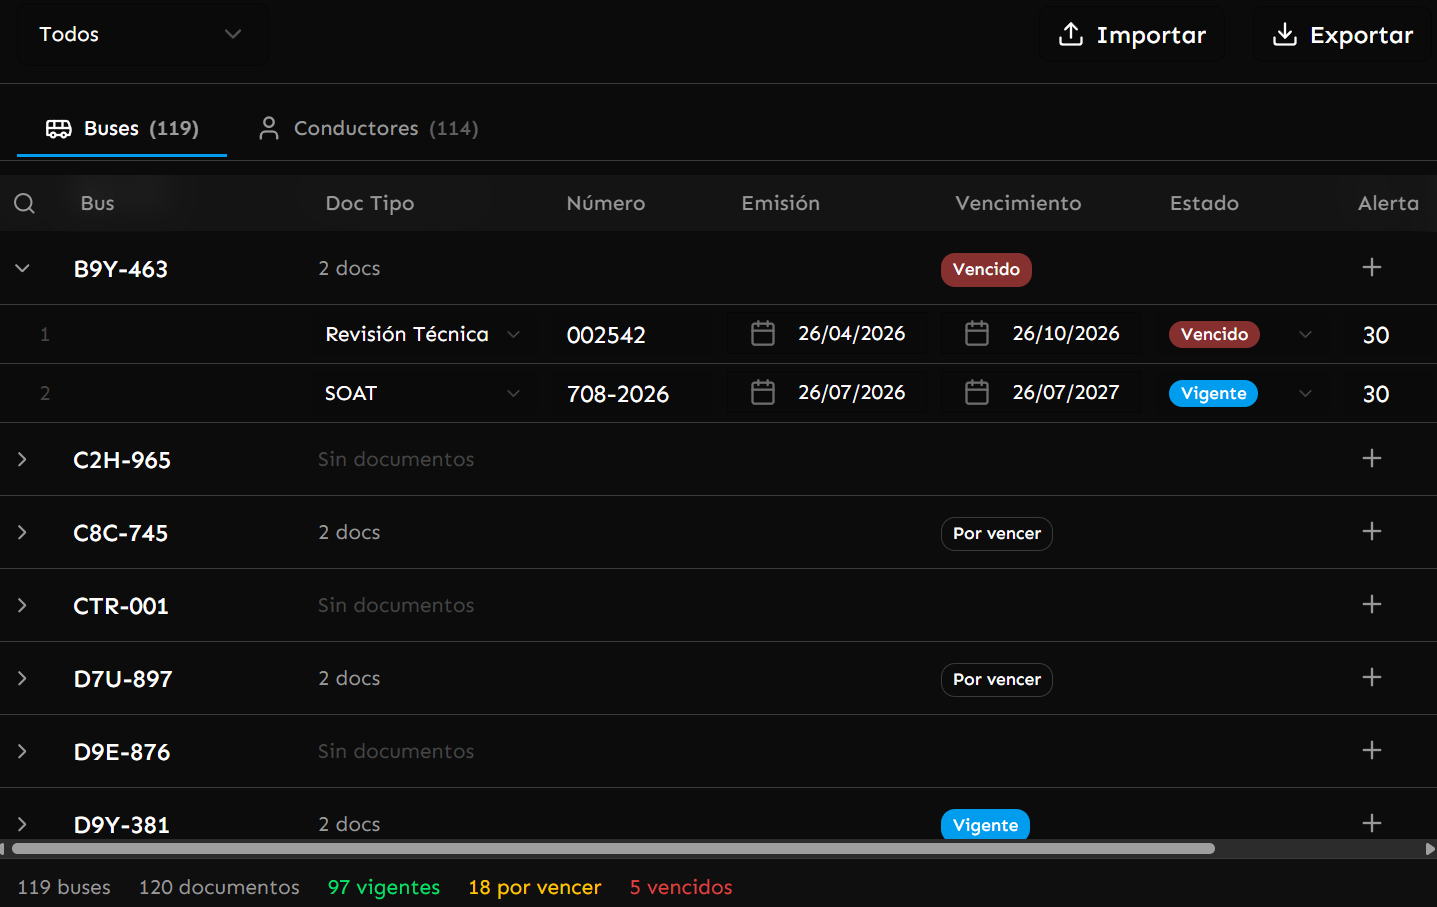This screenshot has height=907, width=1437.
Task: Open calendar for emission date 26/07/2026
Action: pyautogui.click(x=763, y=392)
